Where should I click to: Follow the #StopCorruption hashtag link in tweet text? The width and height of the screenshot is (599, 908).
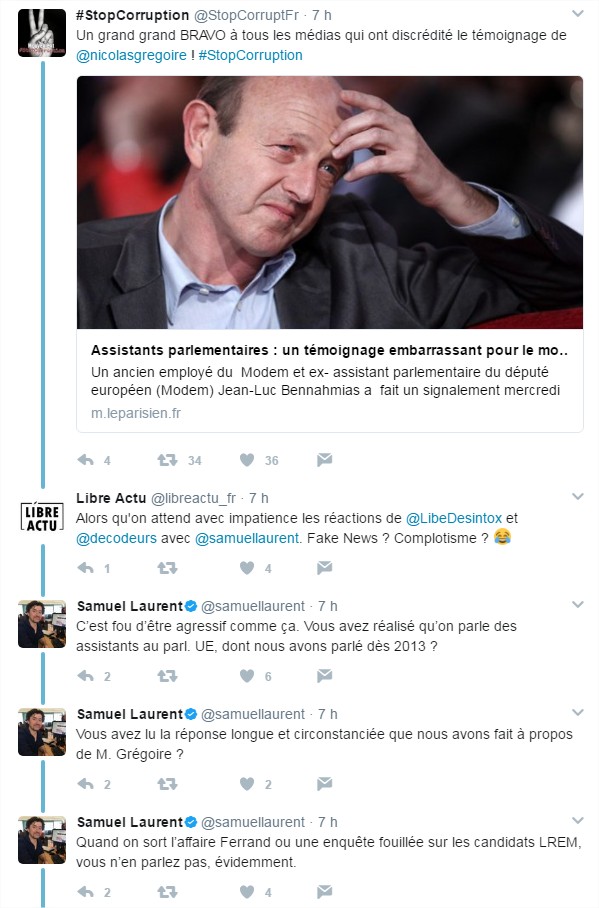tap(250, 56)
